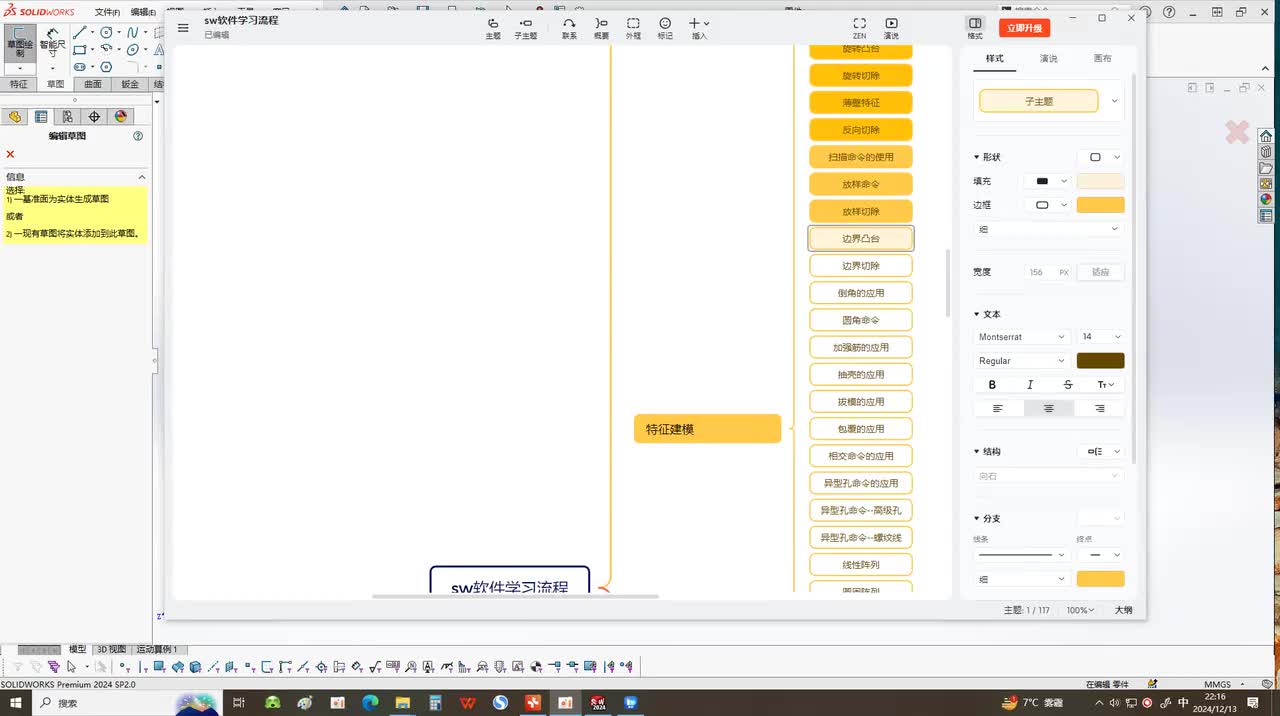Open the border thickness 细 dropdown under 边框
1280x716 pixels.
tap(1048, 229)
